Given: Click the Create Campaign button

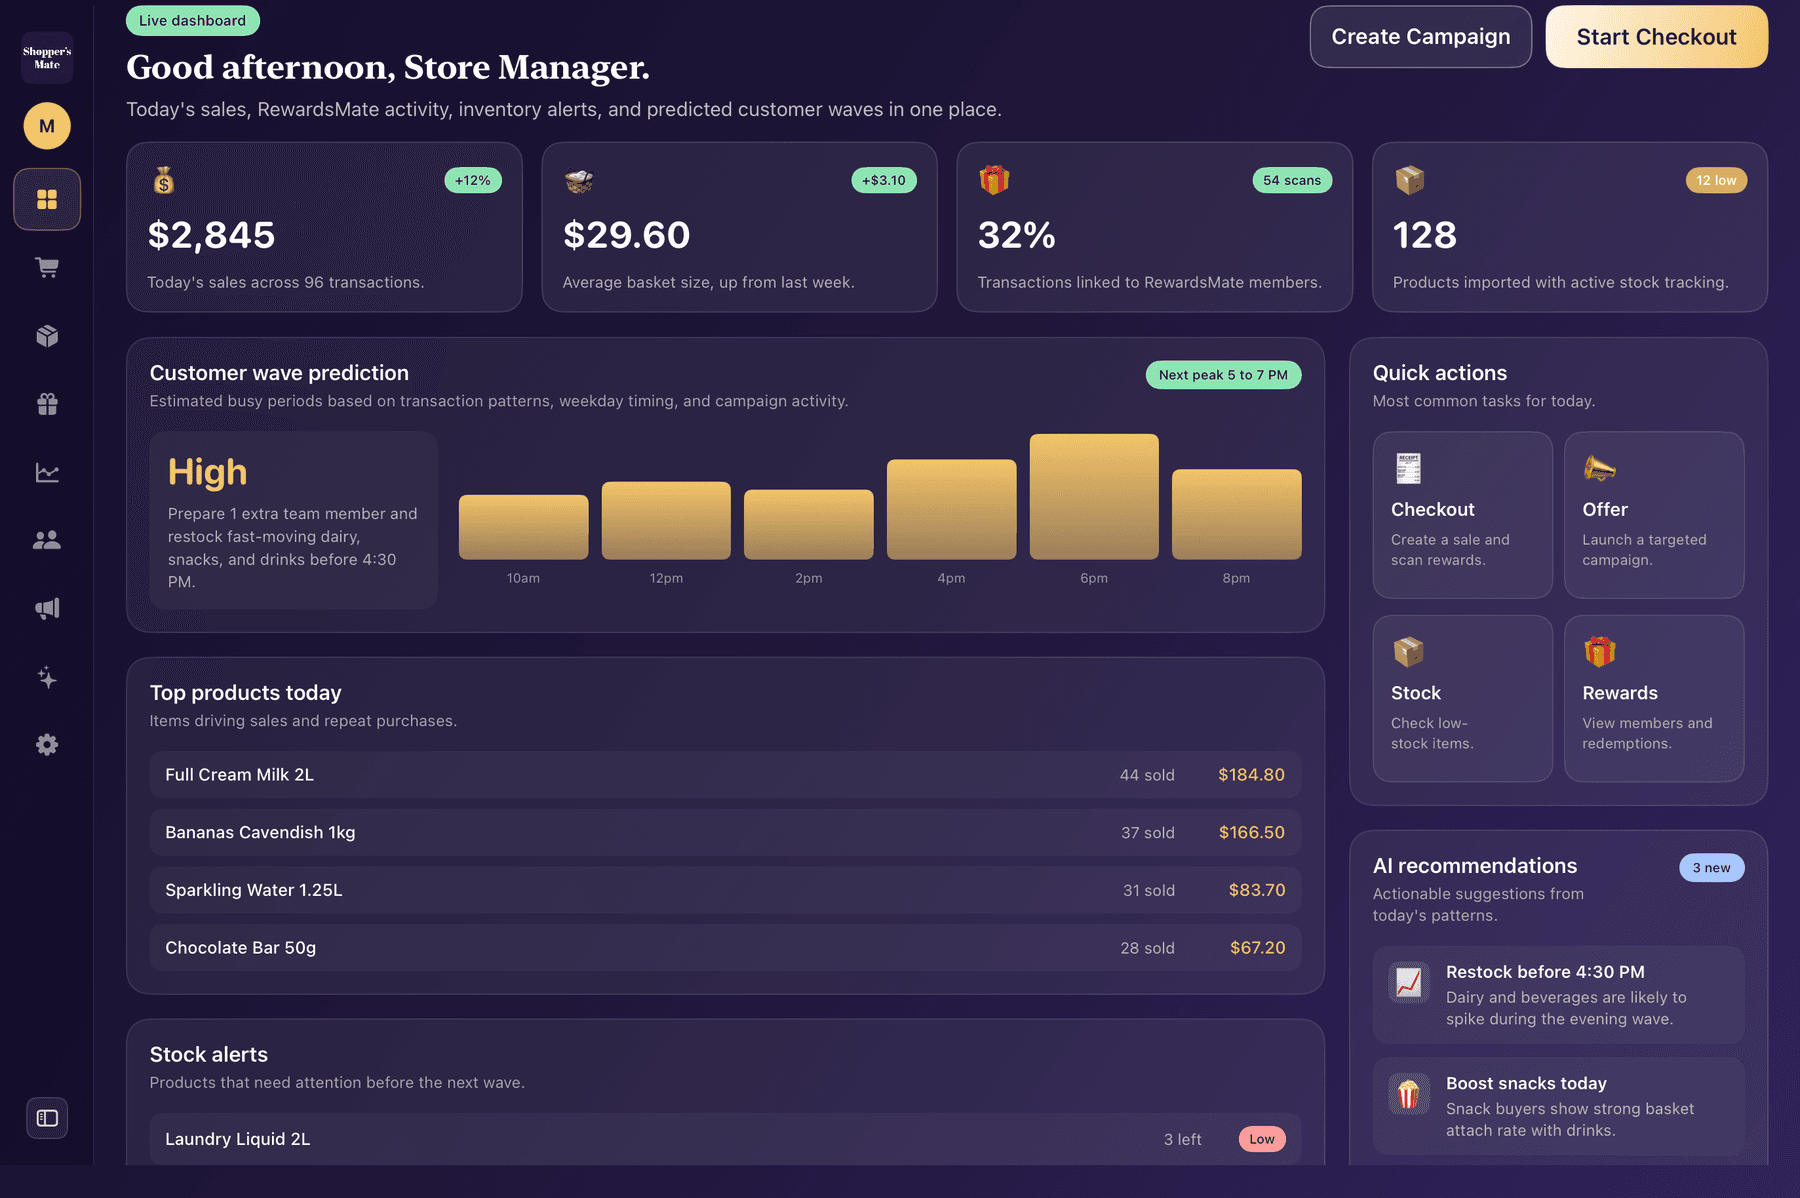Looking at the screenshot, I should (x=1421, y=37).
